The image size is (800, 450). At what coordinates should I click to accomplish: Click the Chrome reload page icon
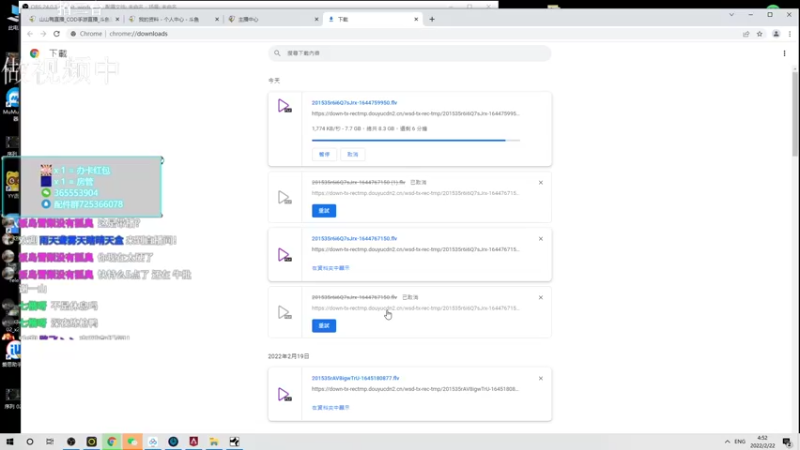point(57,34)
